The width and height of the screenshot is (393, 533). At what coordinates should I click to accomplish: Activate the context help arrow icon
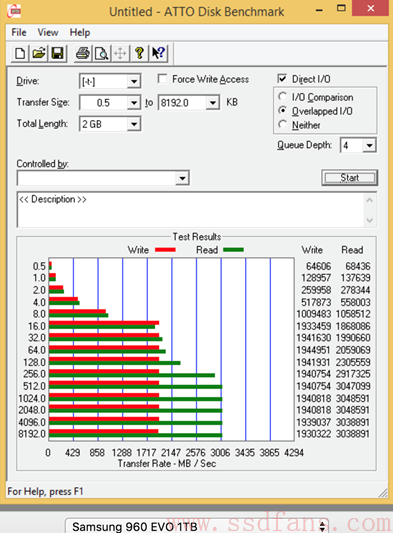point(158,53)
